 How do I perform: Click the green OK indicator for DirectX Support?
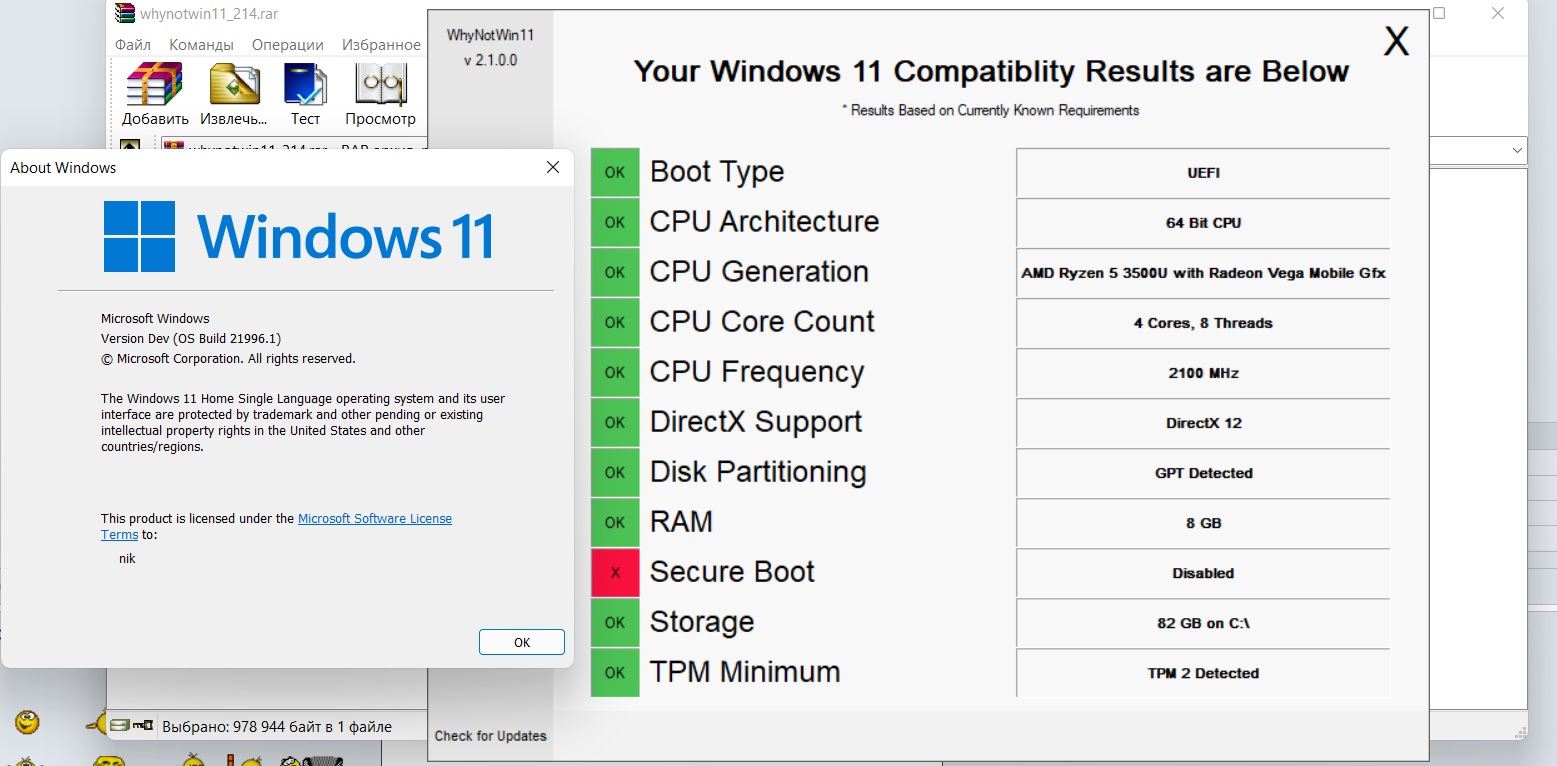point(615,423)
